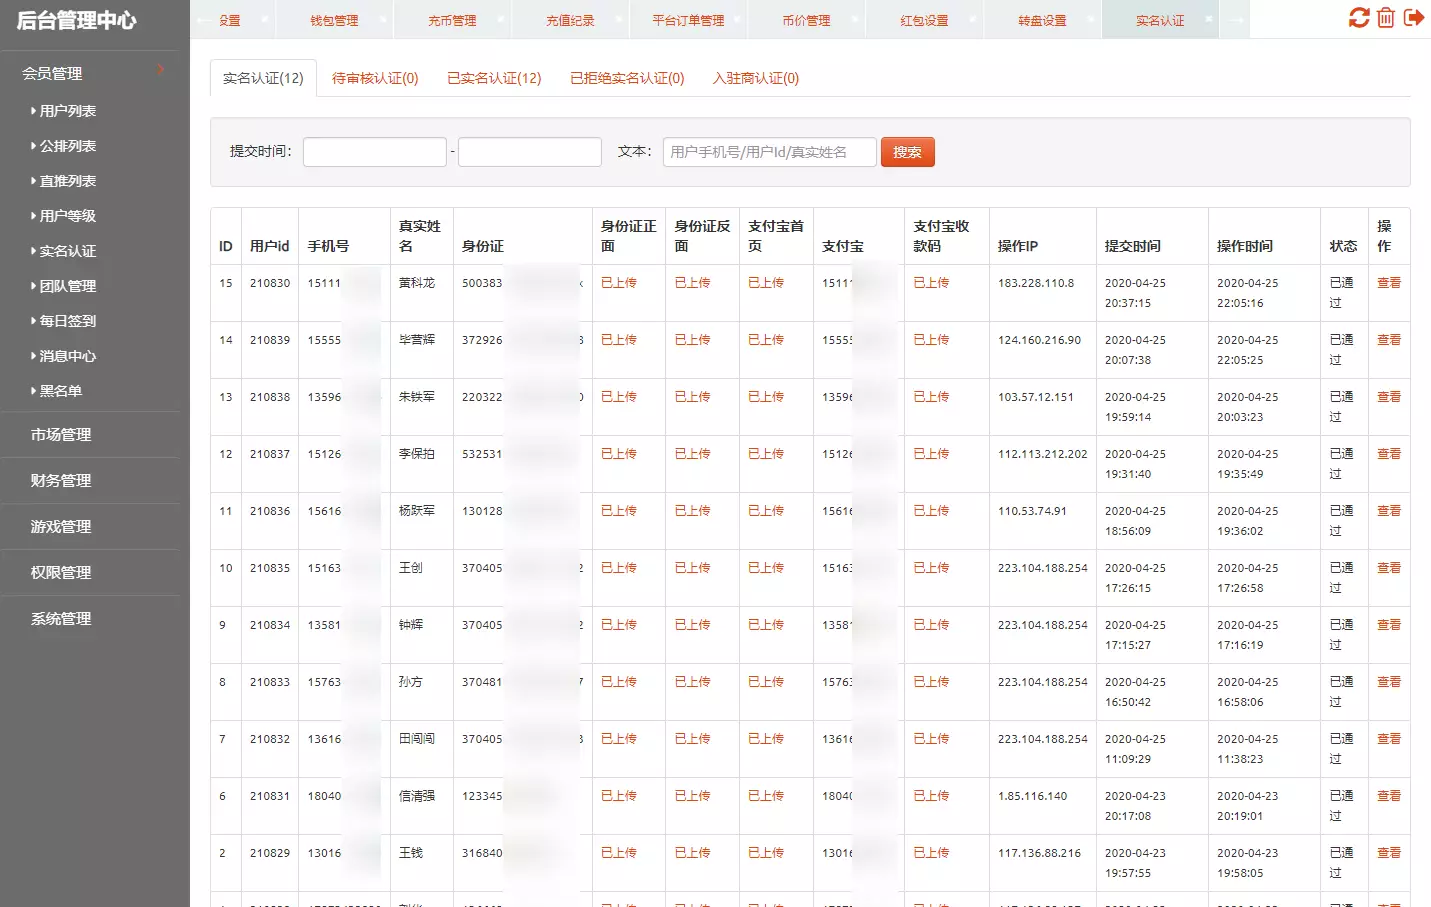Click 查看 for user 210836

coord(1389,511)
